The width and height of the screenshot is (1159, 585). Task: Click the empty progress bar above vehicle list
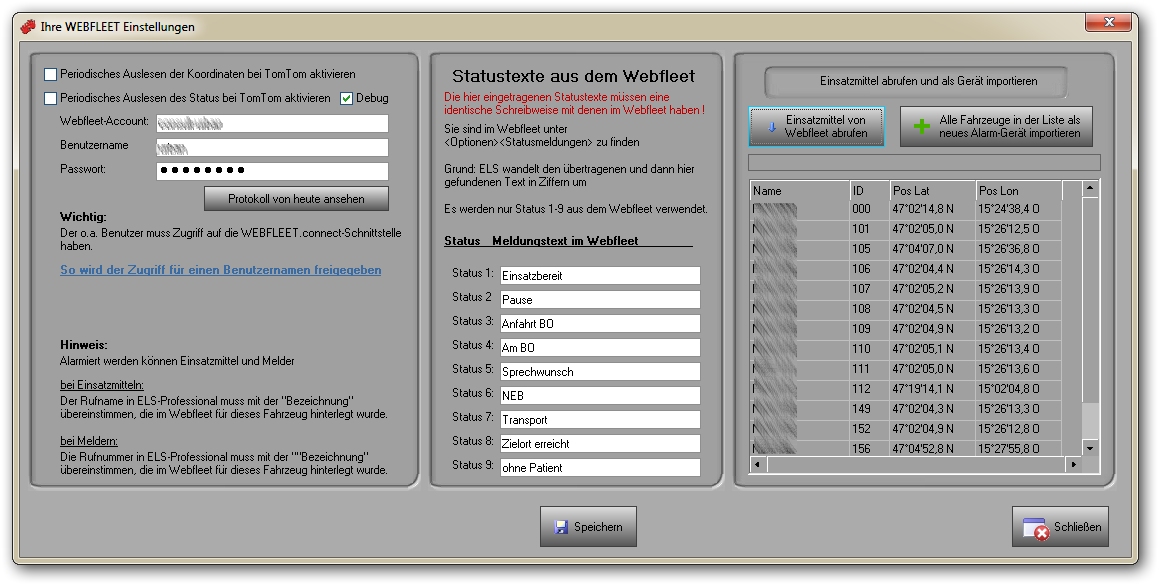pos(924,163)
